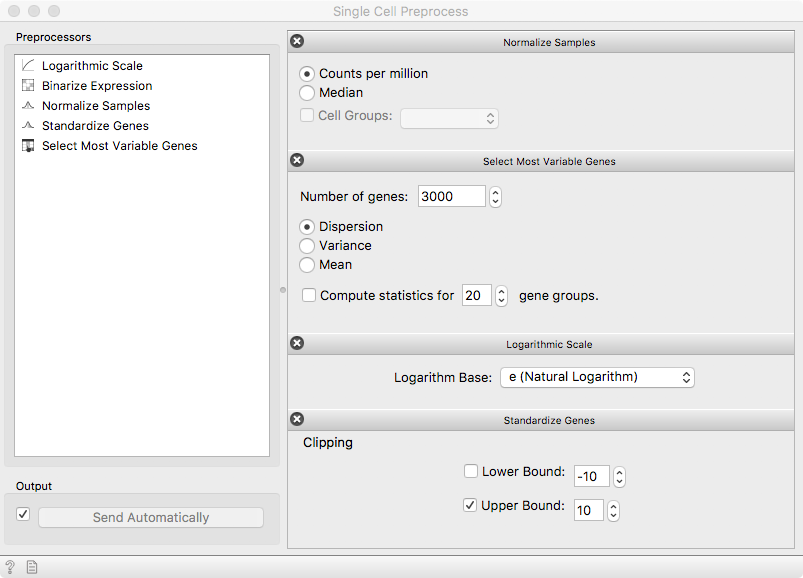Select the Median radio button
This screenshot has height=578, width=803.
tap(307, 93)
